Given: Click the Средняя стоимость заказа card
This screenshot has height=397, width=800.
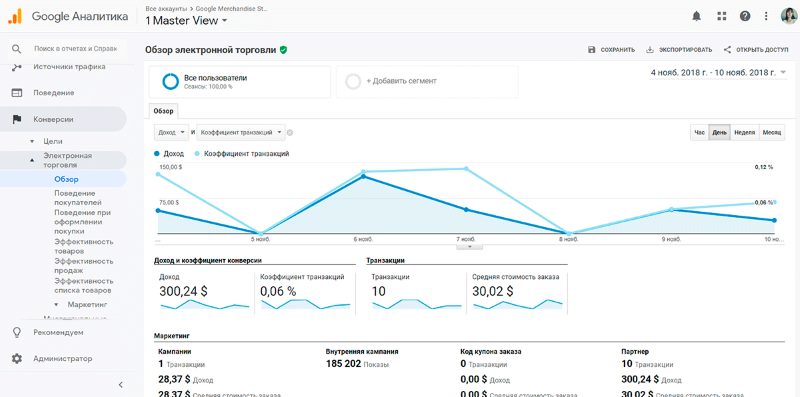Looking at the screenshot, I should tap(517, 293).
